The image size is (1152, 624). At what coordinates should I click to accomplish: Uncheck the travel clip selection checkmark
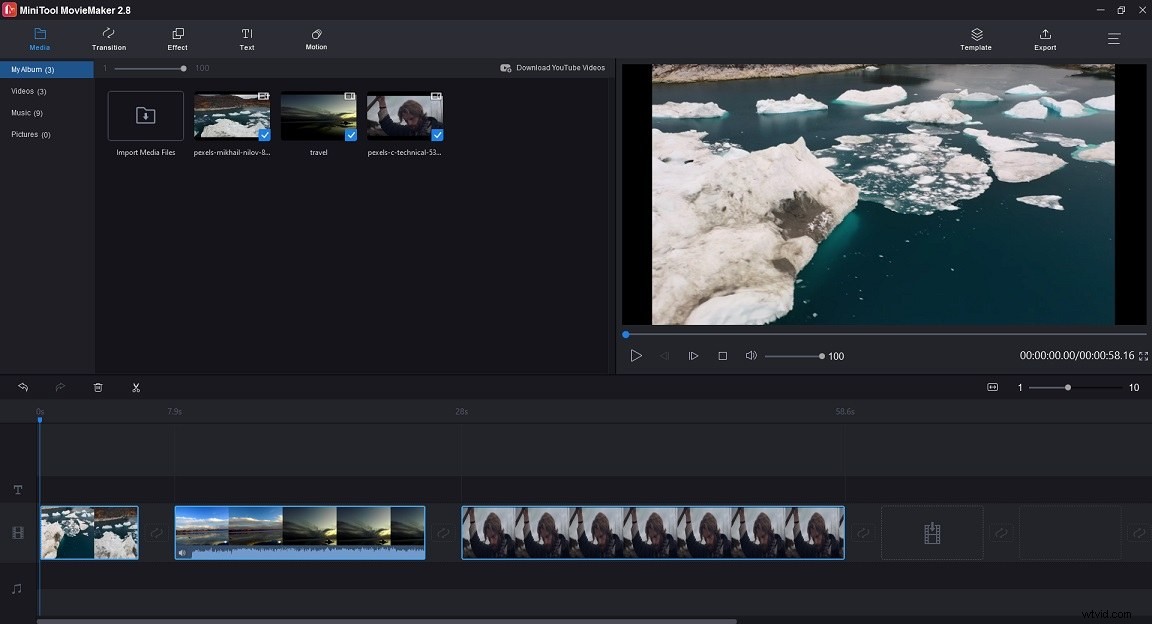(351, 133)
